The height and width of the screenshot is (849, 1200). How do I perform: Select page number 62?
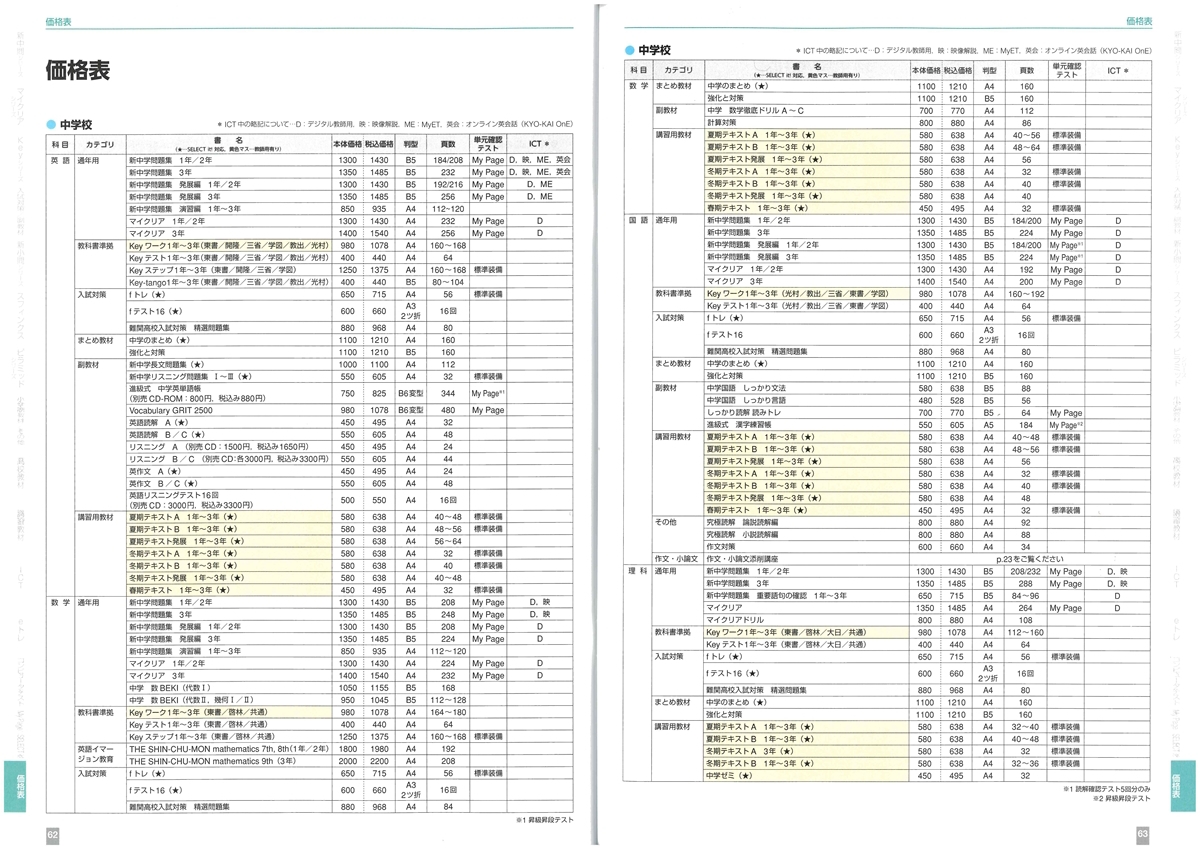(53, 833)
